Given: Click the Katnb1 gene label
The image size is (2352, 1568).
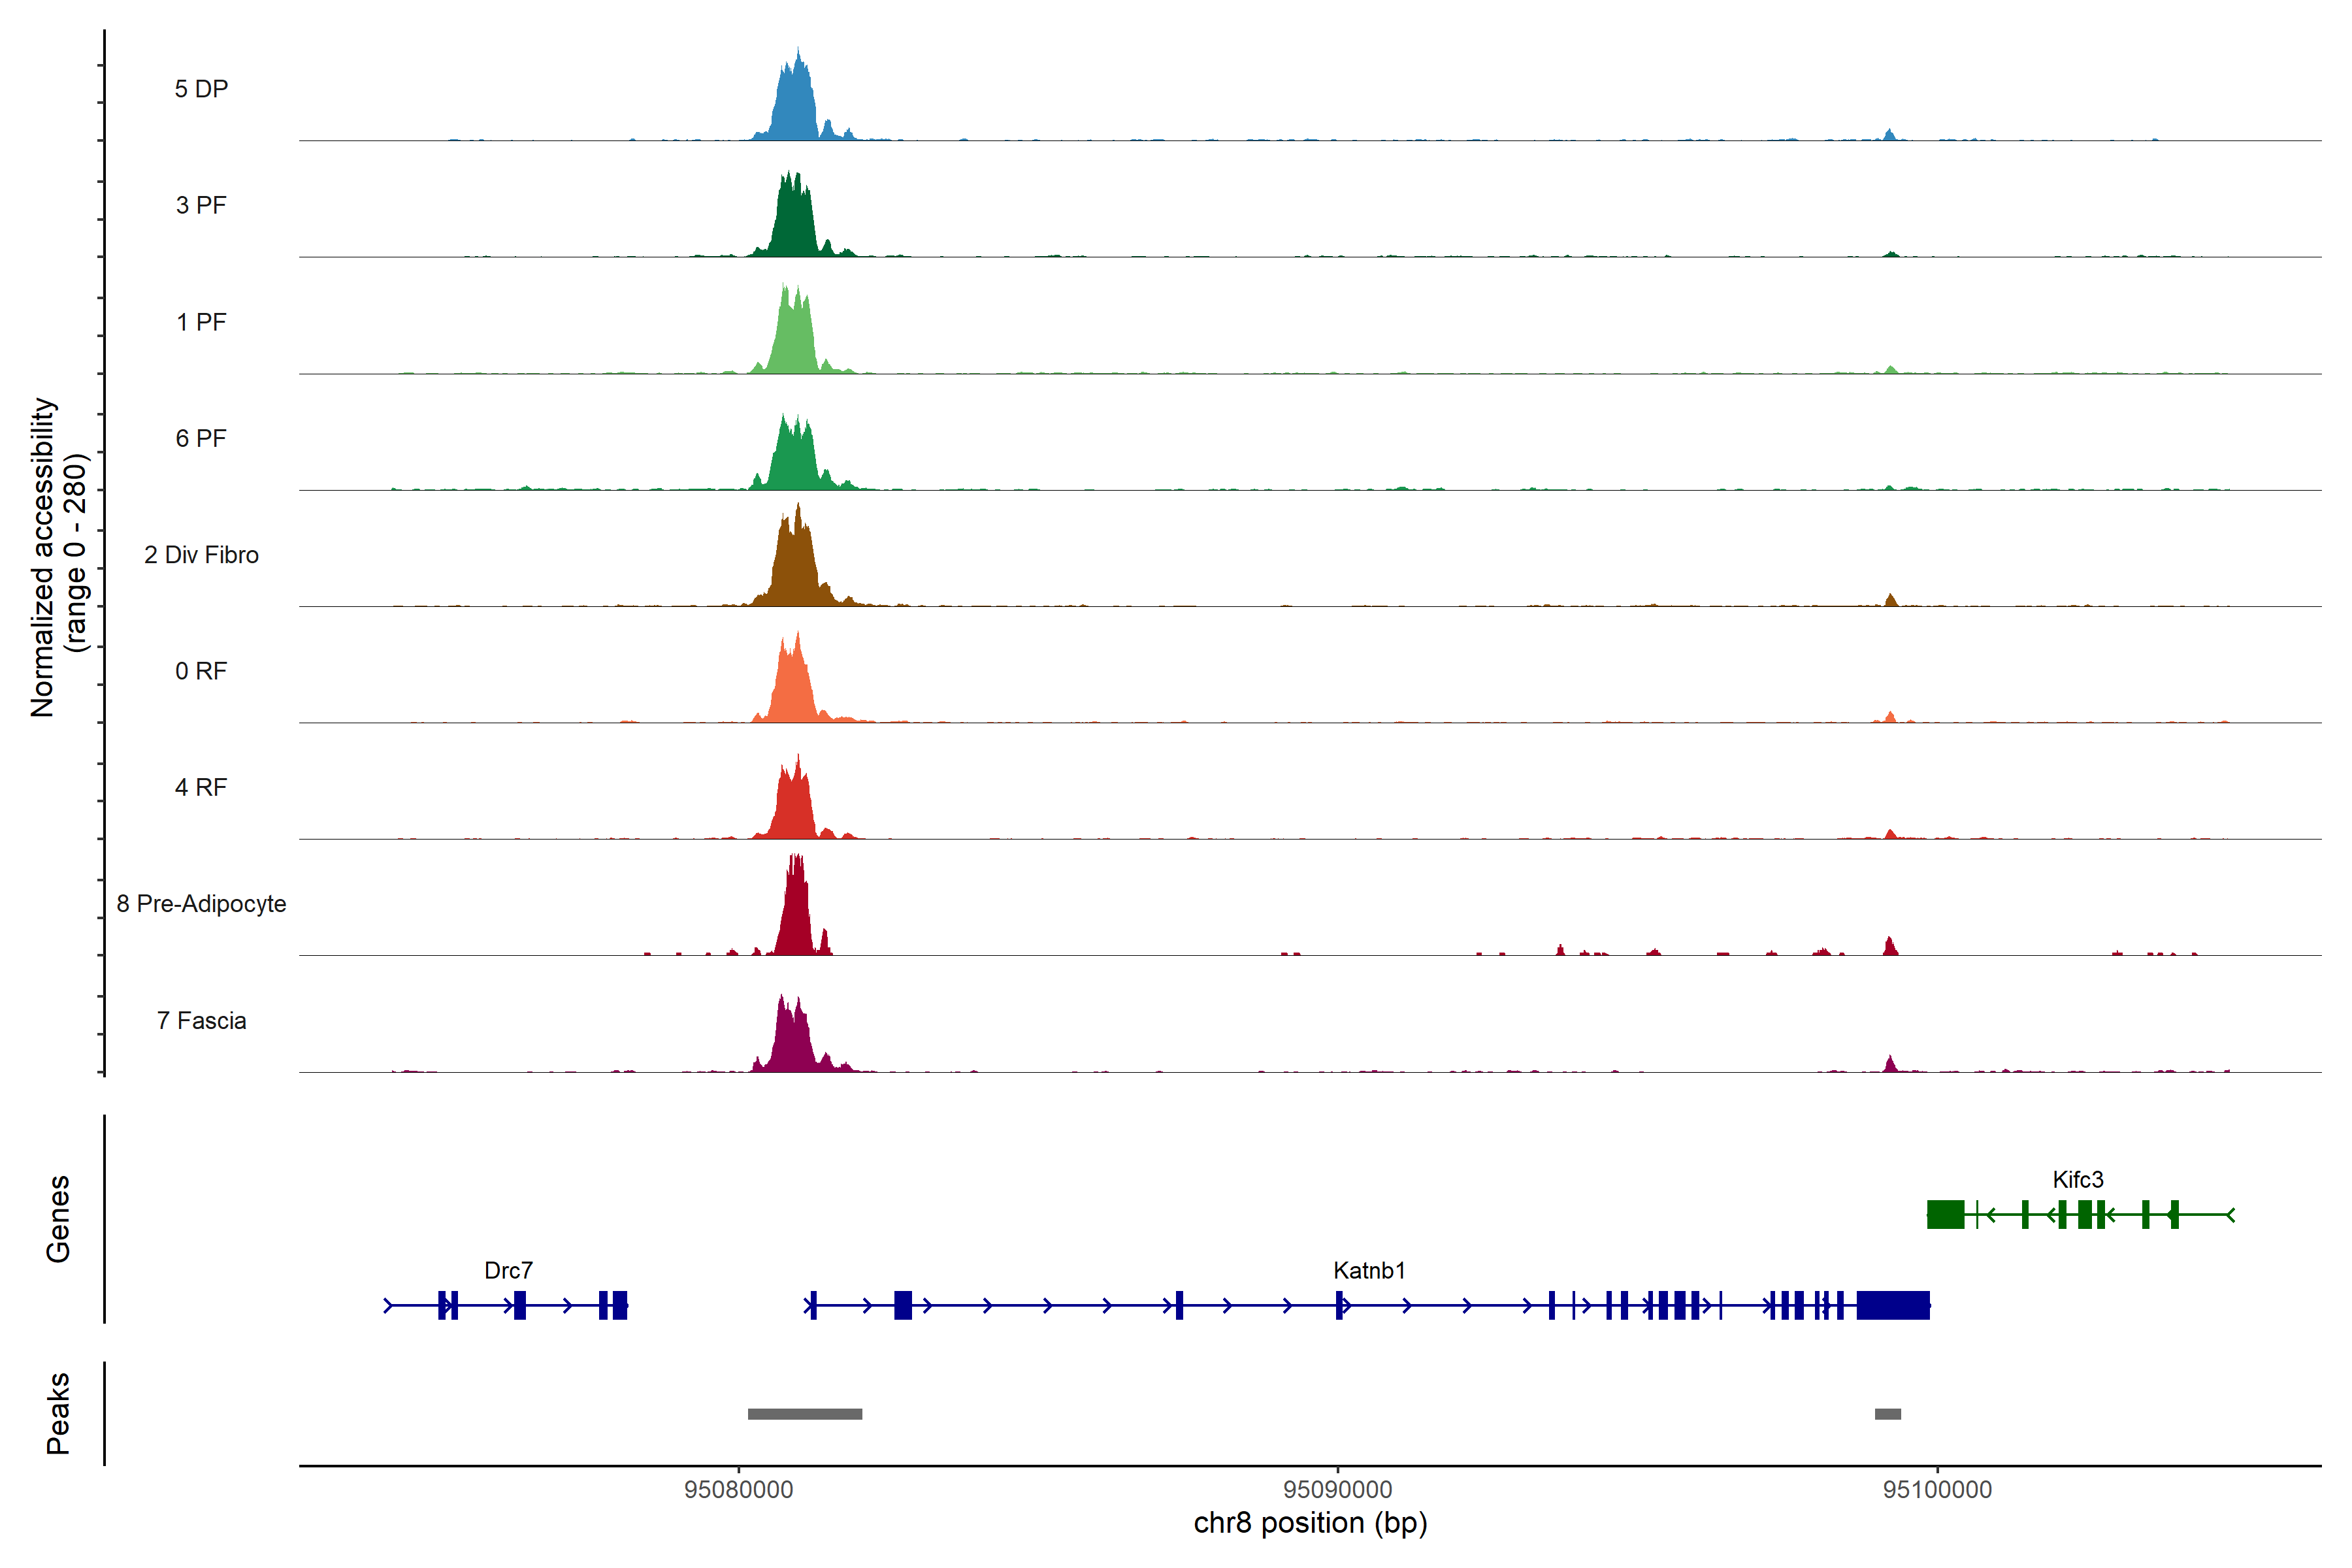Looking at the screenshot, I should click(x=1369, y=1271).
